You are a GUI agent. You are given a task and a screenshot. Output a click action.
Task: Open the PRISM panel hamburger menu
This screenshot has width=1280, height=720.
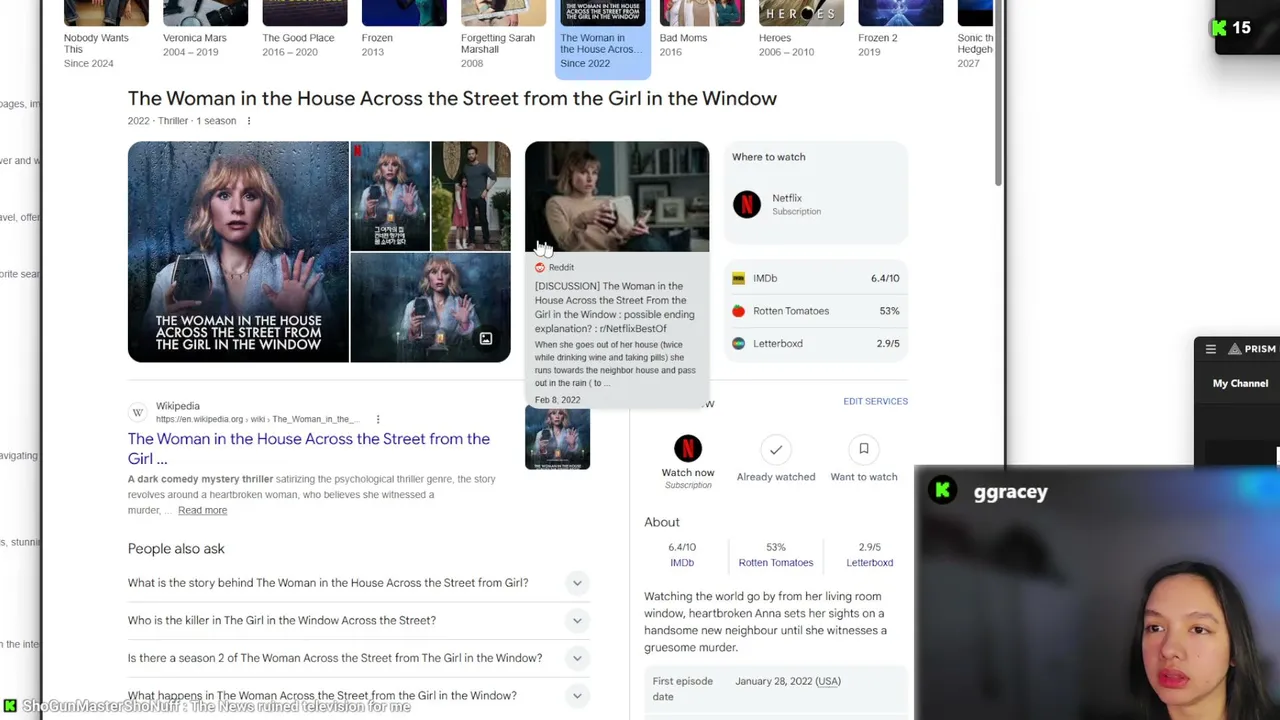coord(1211,349)
